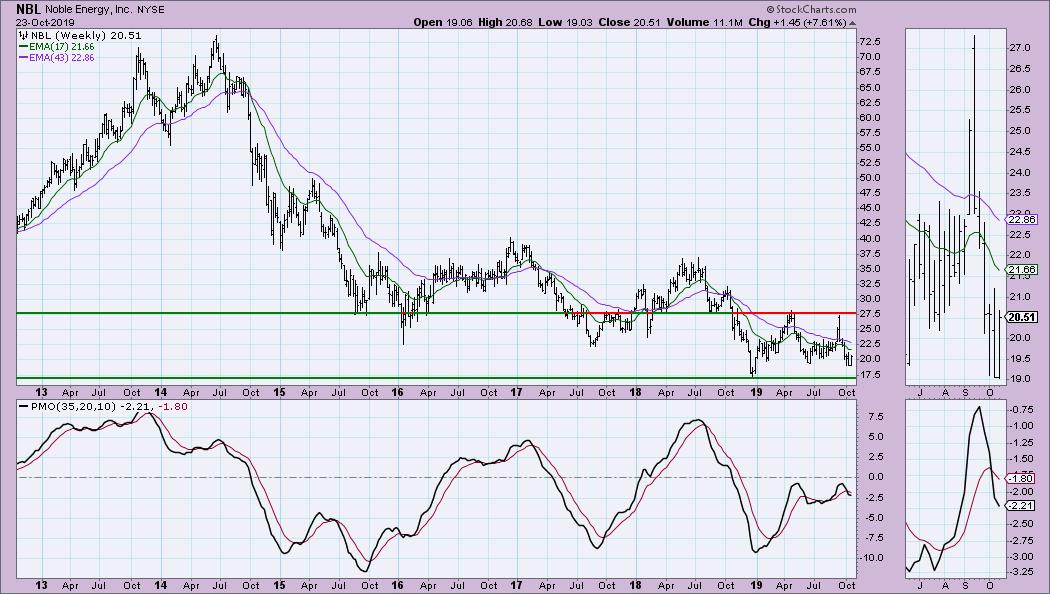Click the -3.25 label on the PMO zoom axis

tap(1021, 573)
